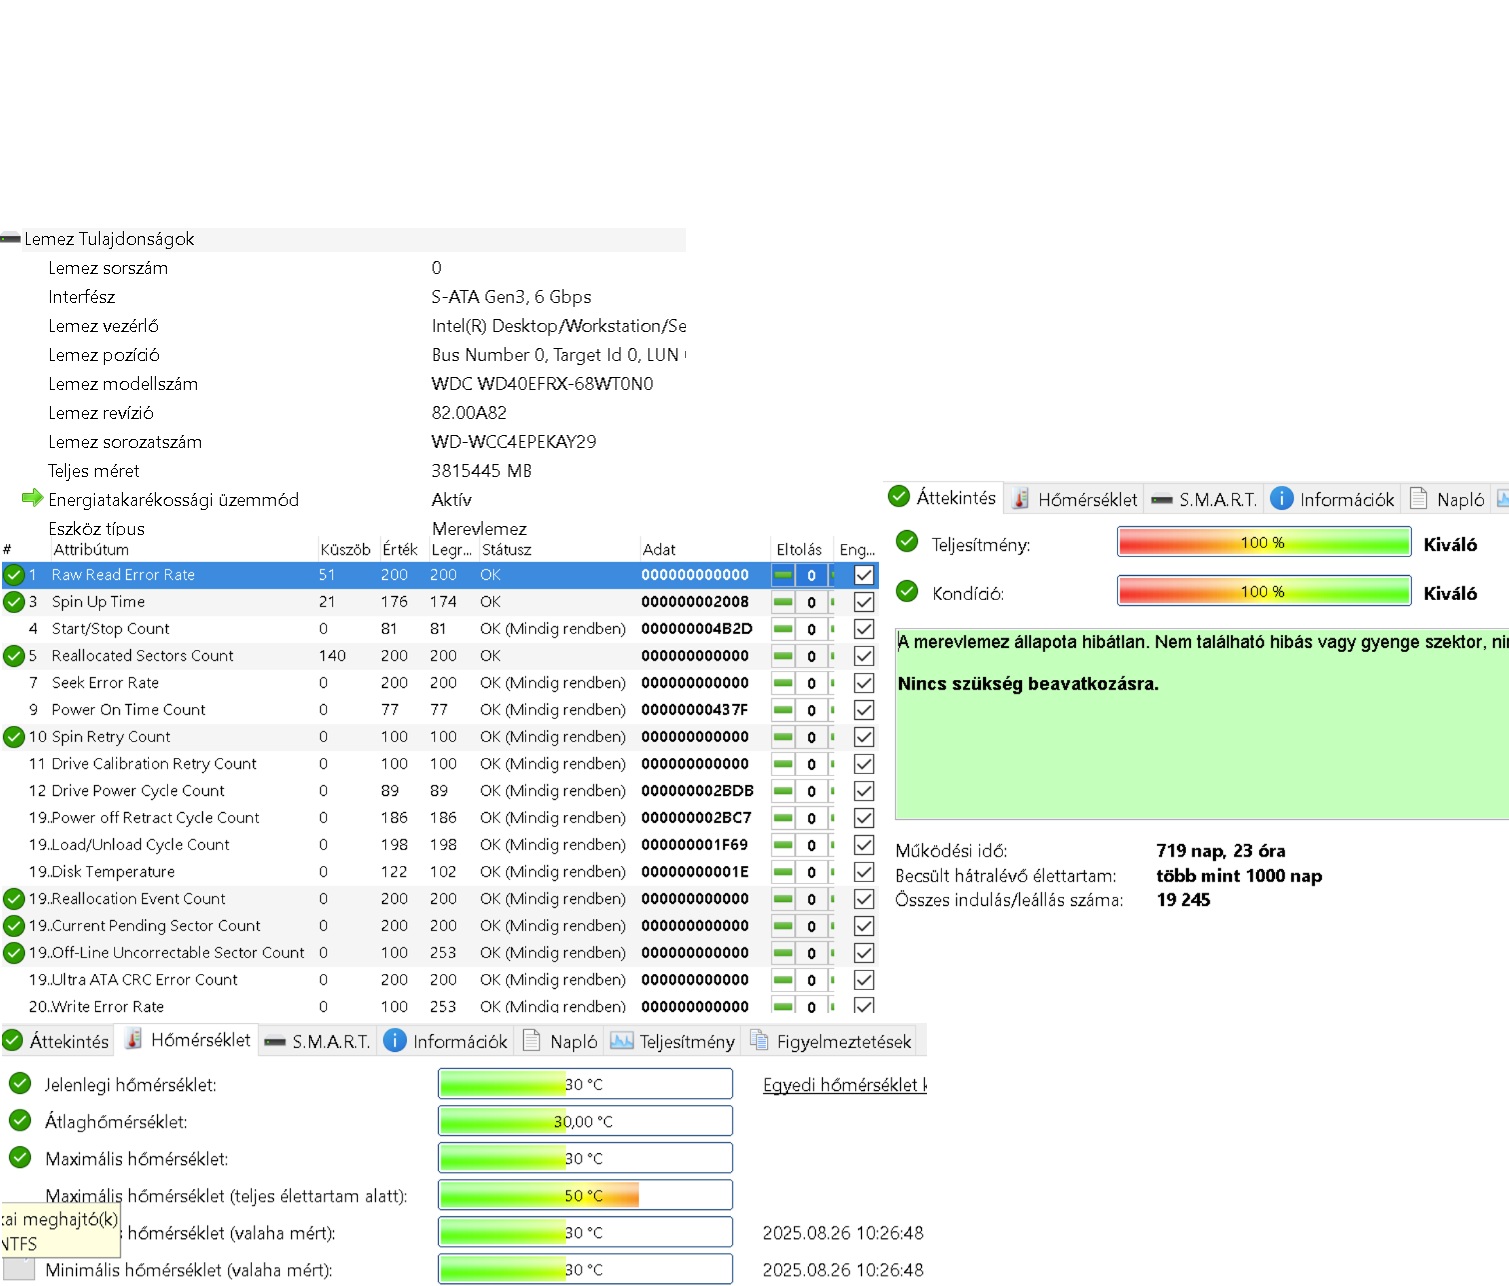The width and height of the screenshot is (1509, 1286).
Task: Switch to the Napló tab beside Teljesítmény tab
Action: point(561,1041)
